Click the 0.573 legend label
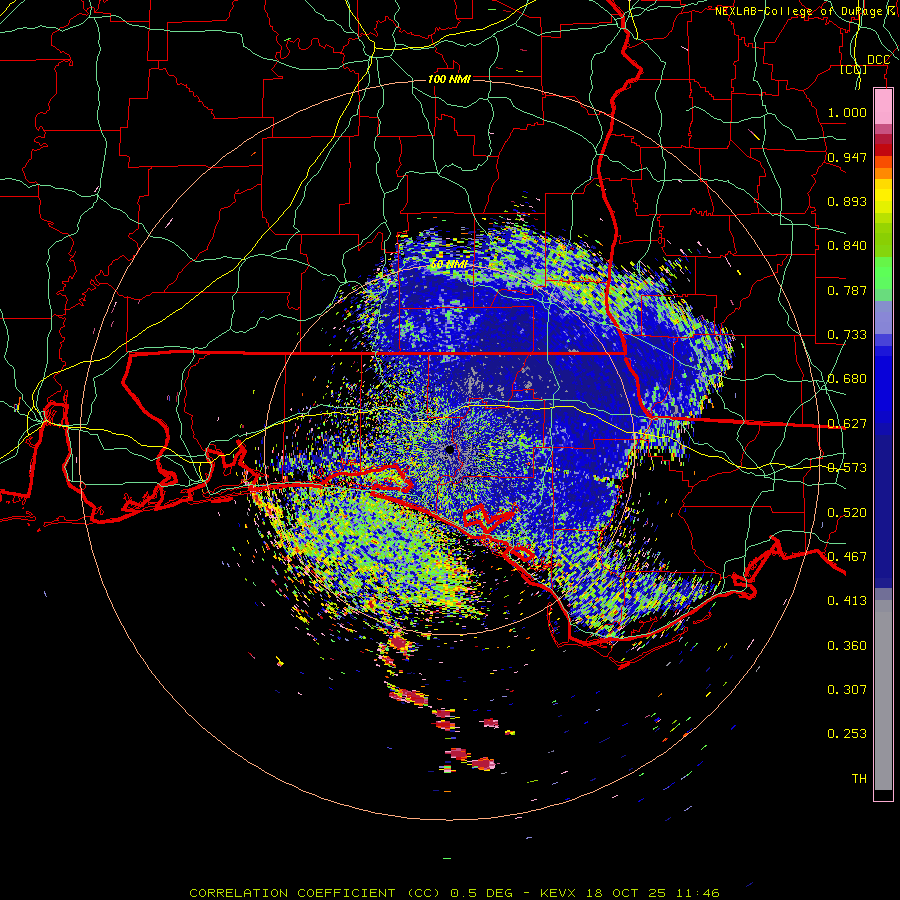Viewport: 900px width, 900px height. click(x=847, y=468)
